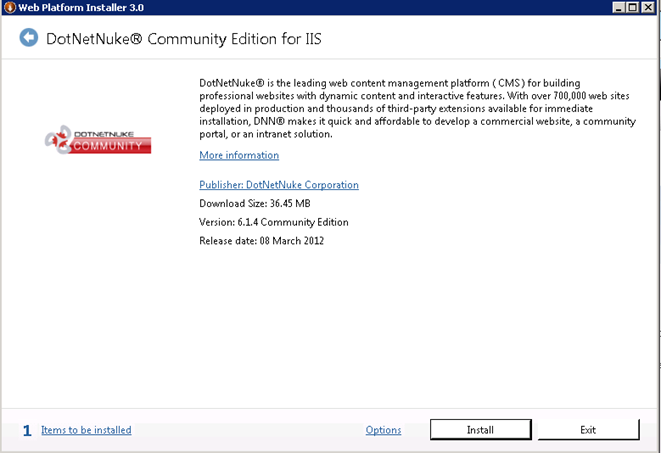Click the Download Size: 36.45 MB text
The image size is (661, 453).
(x=255, y=204)
